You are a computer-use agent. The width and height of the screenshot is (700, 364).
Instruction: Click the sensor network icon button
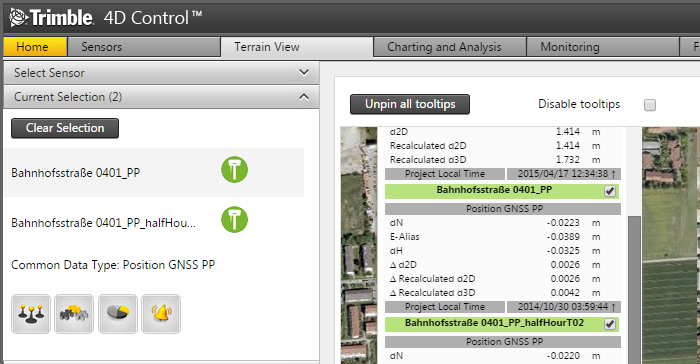pyautogui.click(x=31, y=314)
